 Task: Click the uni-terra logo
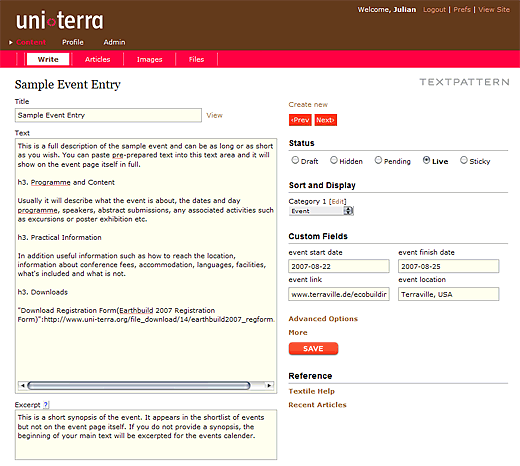point(60,21)
